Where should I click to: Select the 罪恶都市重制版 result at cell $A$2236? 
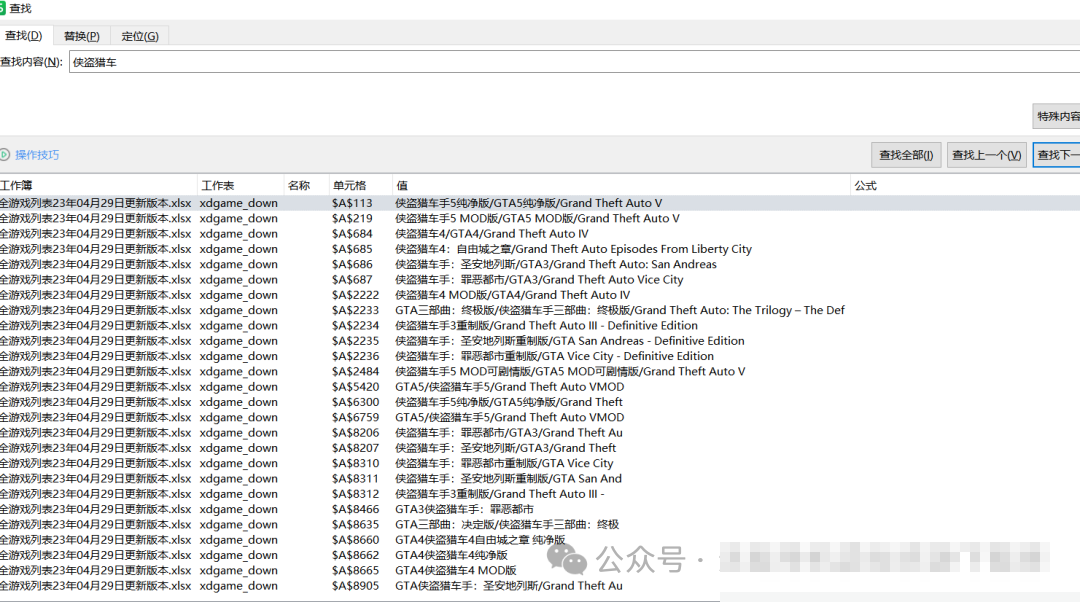(x=540, y=356)
